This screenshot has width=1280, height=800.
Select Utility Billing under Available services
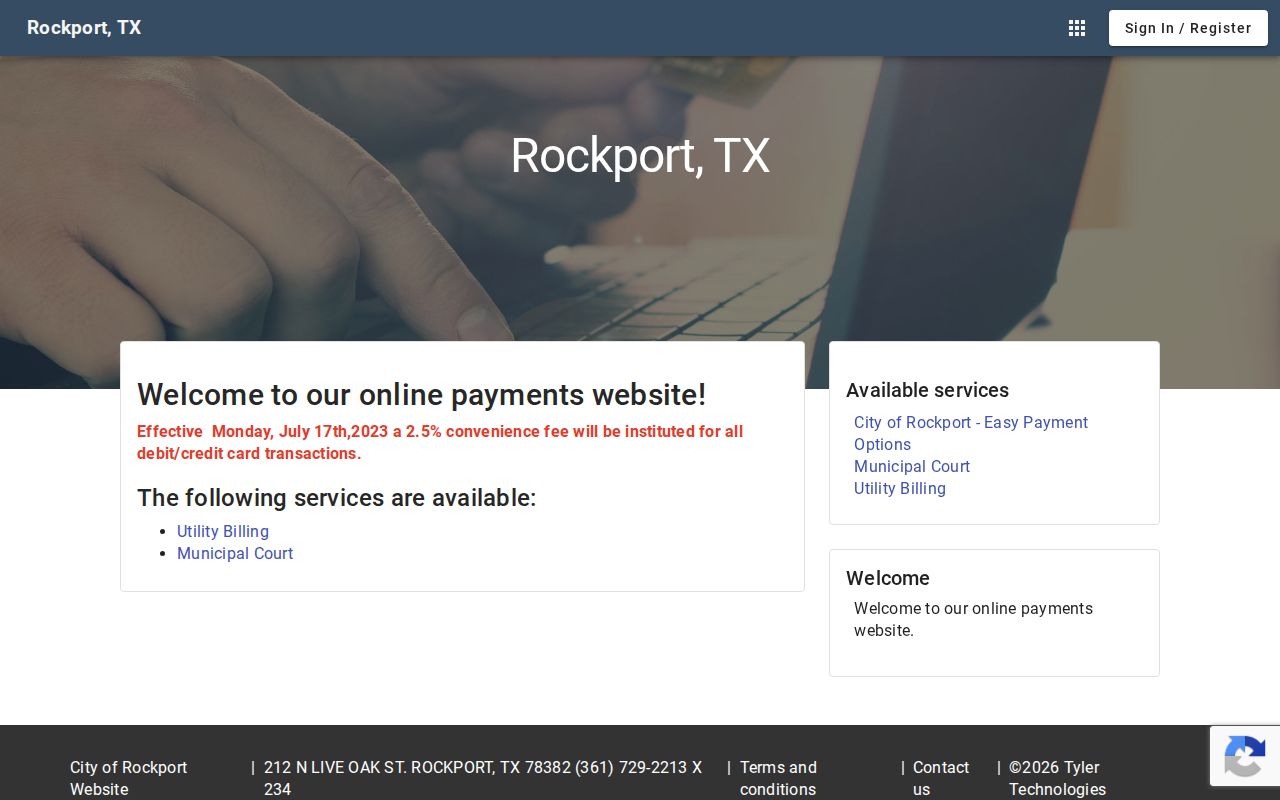pos(900,488)
